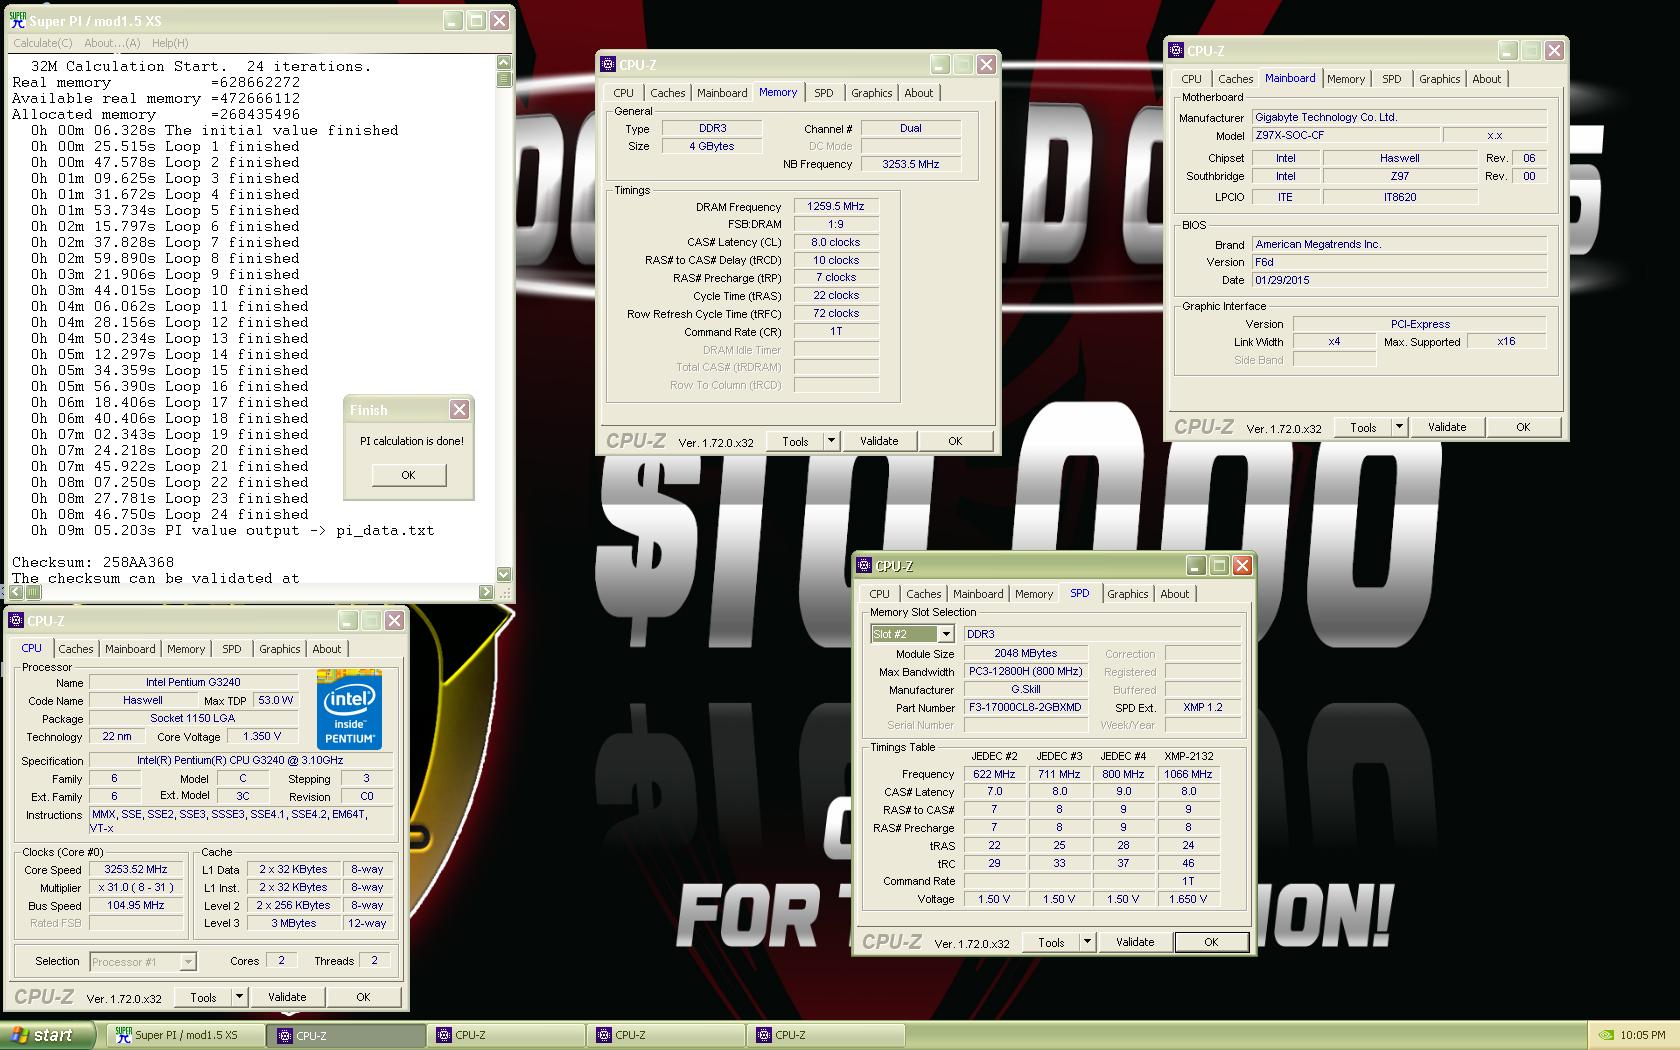1680x1050 pixels.
Task: Close the Finish dialog with X
Action: 459,410
